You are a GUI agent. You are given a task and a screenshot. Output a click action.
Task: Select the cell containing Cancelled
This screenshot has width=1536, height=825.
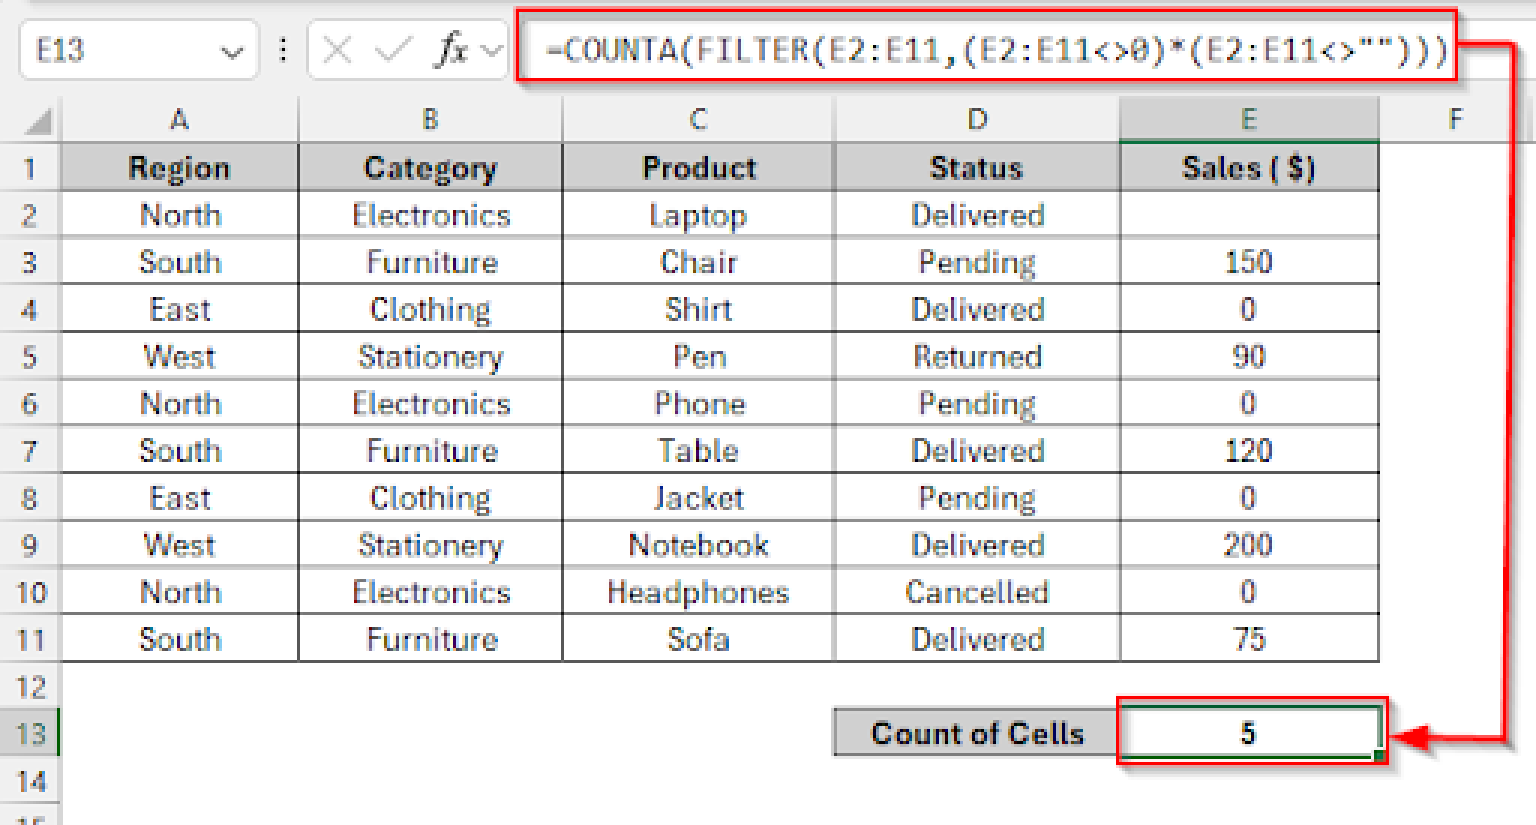(x=976, y=591)
